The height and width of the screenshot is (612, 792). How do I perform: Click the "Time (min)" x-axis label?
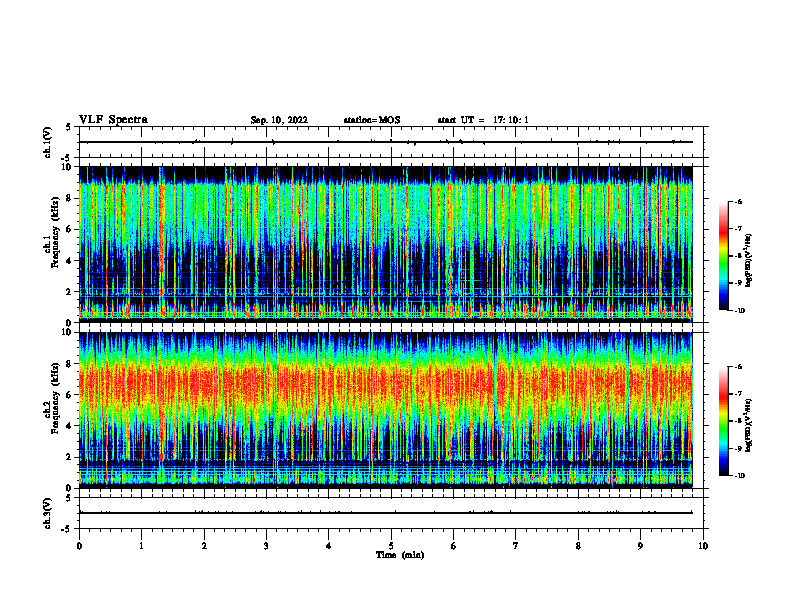coord(400,555)
